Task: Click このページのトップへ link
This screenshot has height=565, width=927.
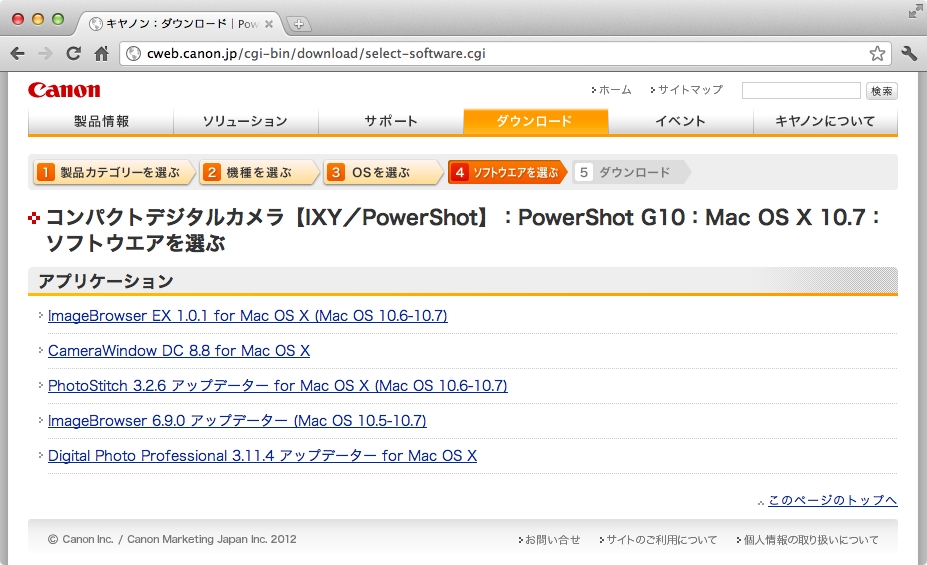Action: tap(832, 500)
